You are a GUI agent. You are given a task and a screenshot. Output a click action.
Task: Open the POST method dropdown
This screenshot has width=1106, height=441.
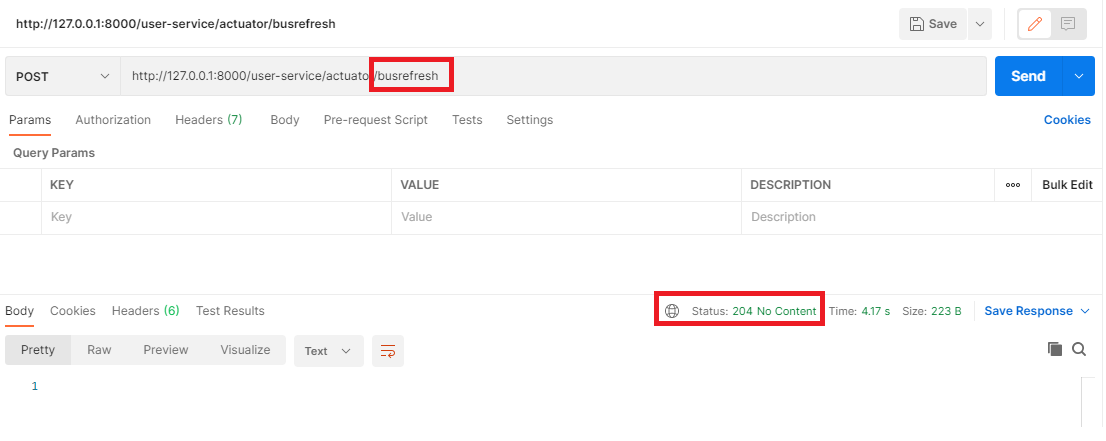[63, 76]
